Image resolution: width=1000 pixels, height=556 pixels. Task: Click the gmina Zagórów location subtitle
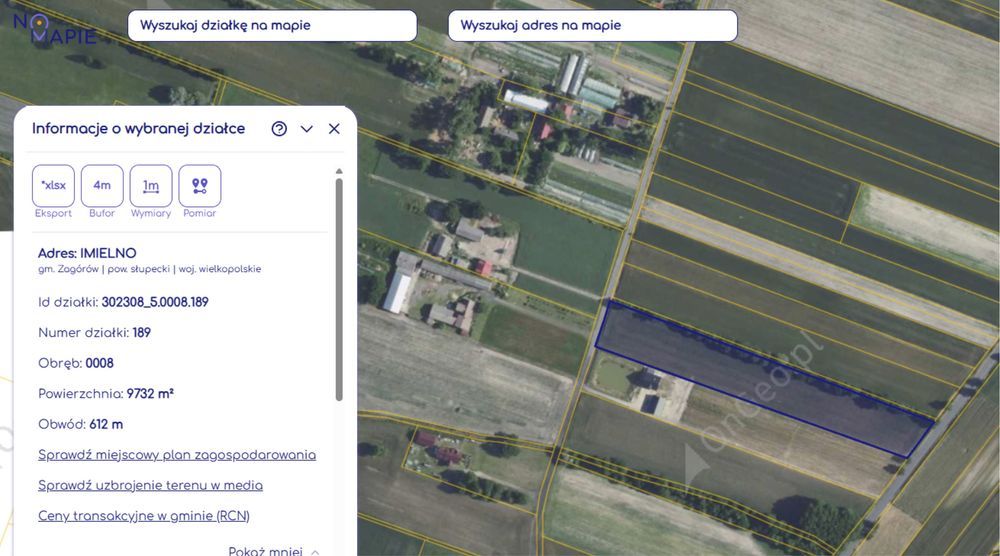tap(150, 269)
